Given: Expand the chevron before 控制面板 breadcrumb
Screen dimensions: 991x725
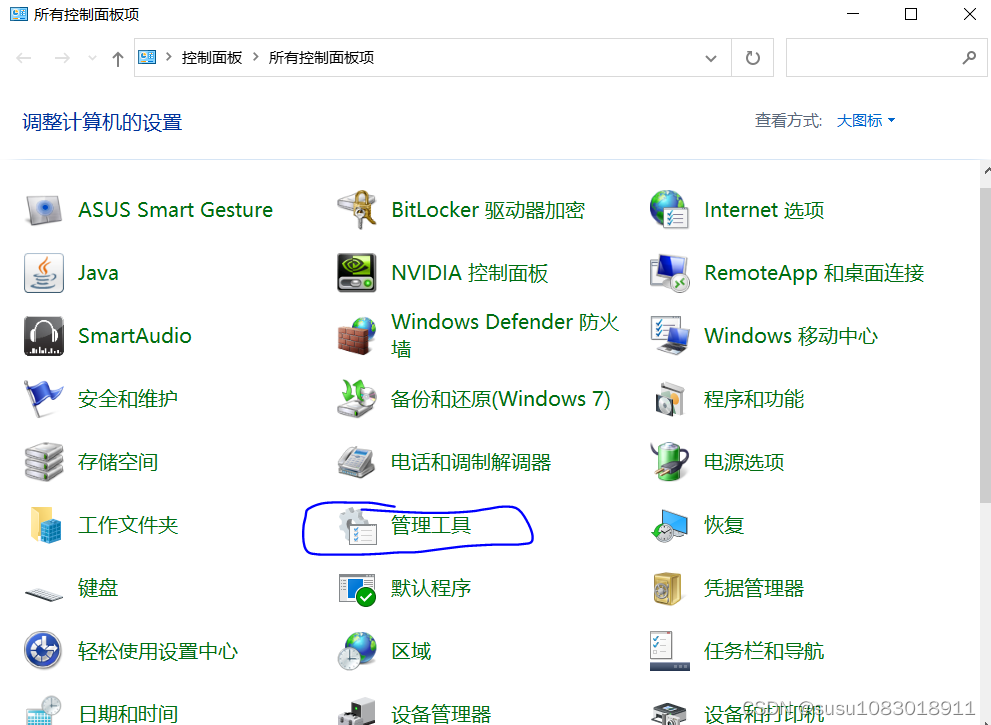Looking at the screenshot, I should 169,57.
